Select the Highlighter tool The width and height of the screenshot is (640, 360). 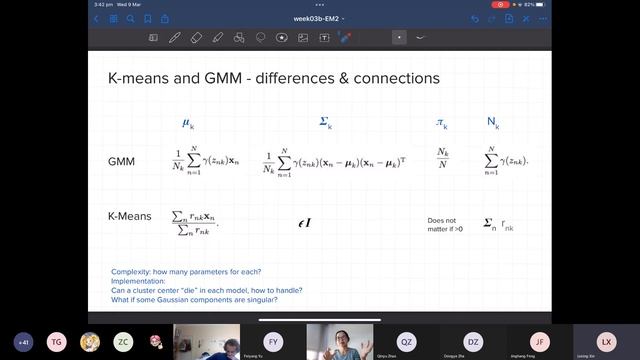pyautogui.click(x=218, y=38)
